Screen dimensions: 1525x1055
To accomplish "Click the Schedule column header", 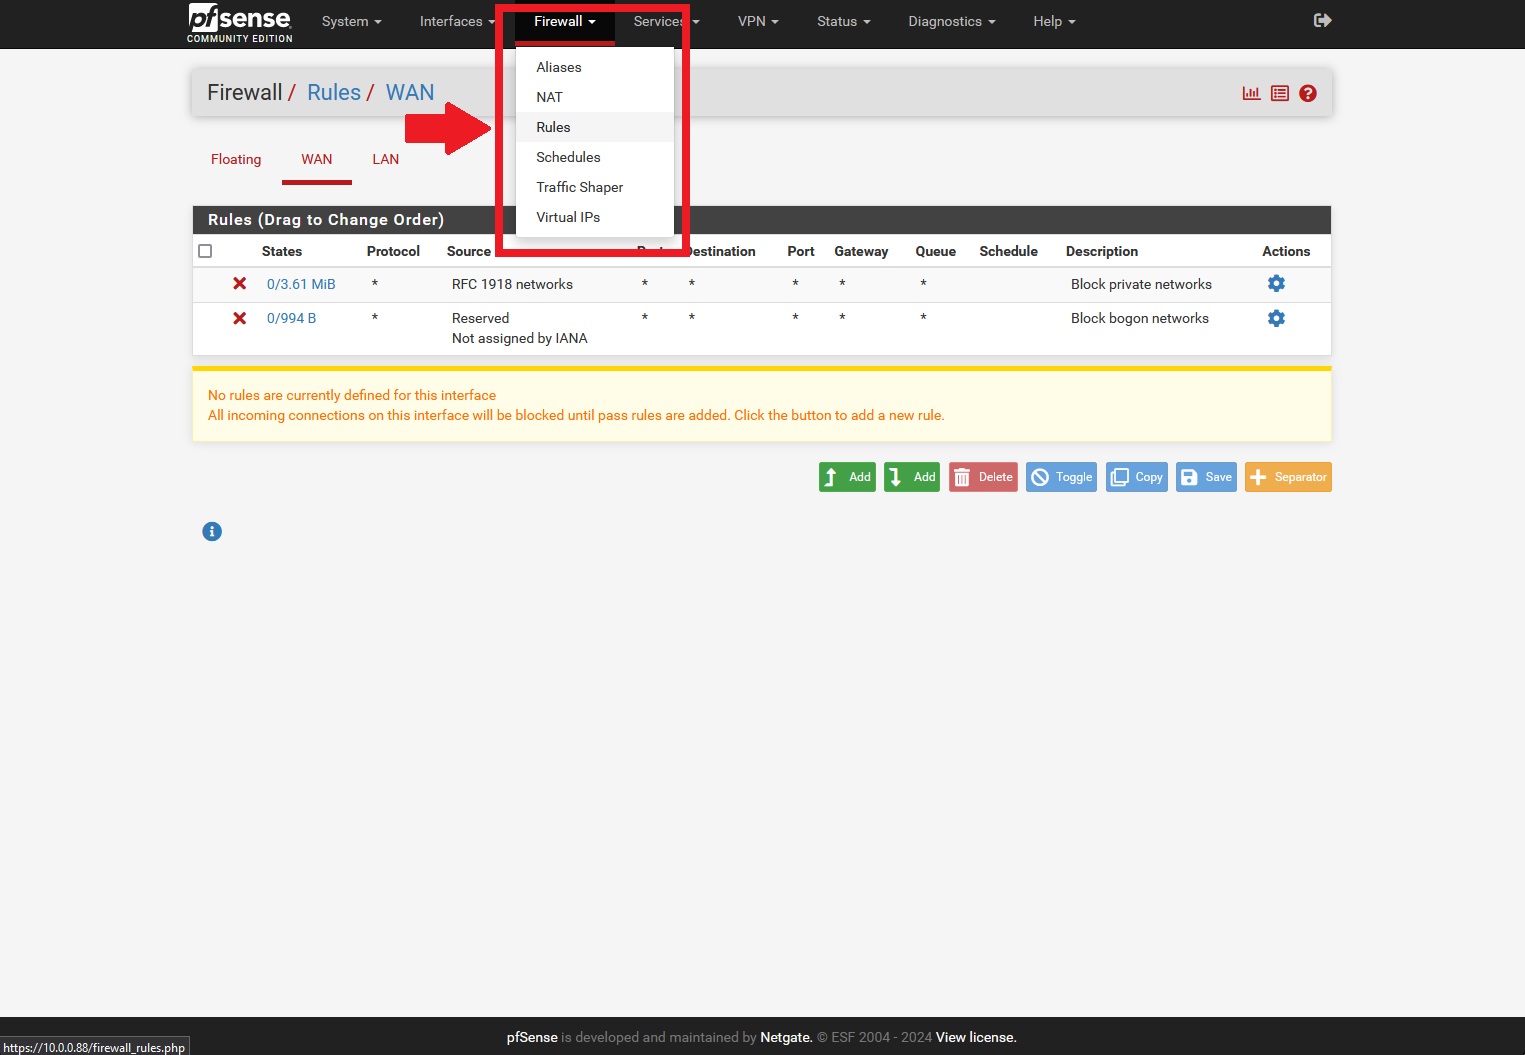I will (1008, 251).
